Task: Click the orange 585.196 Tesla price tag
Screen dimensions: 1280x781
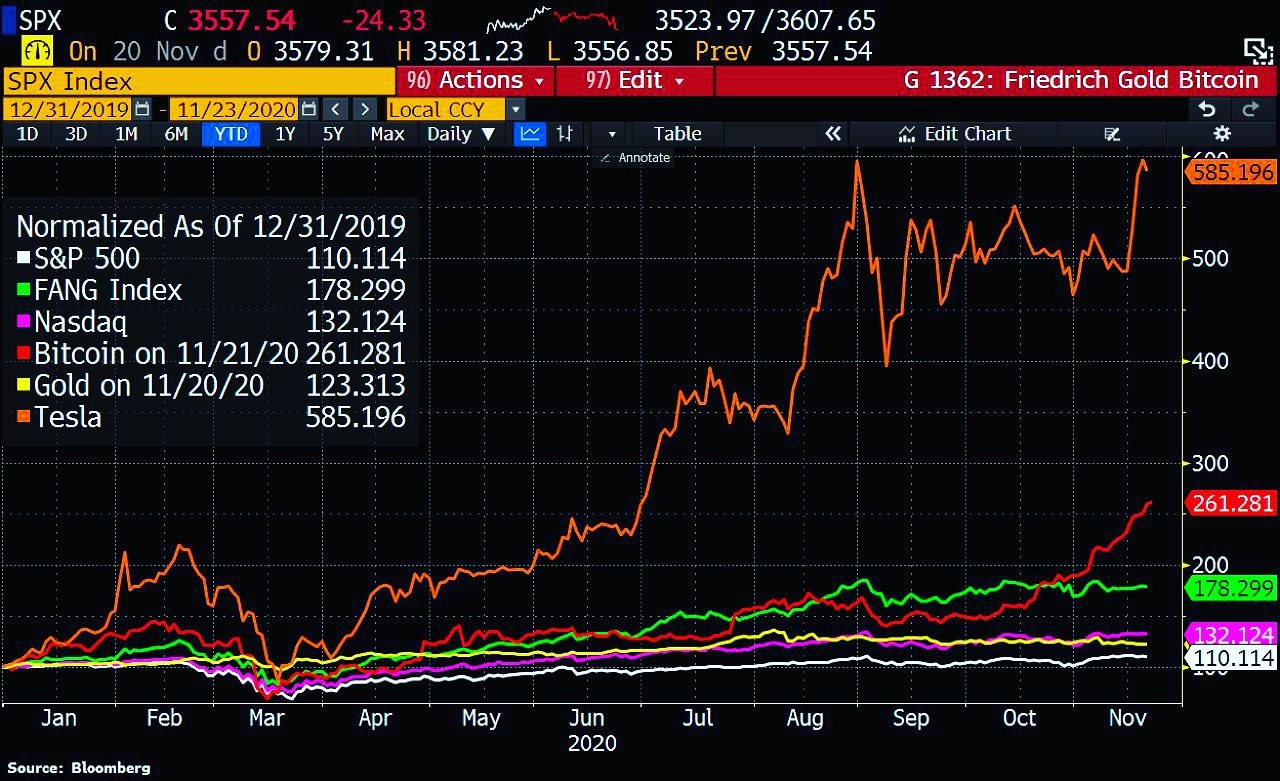Action: tap(1231, 172)
